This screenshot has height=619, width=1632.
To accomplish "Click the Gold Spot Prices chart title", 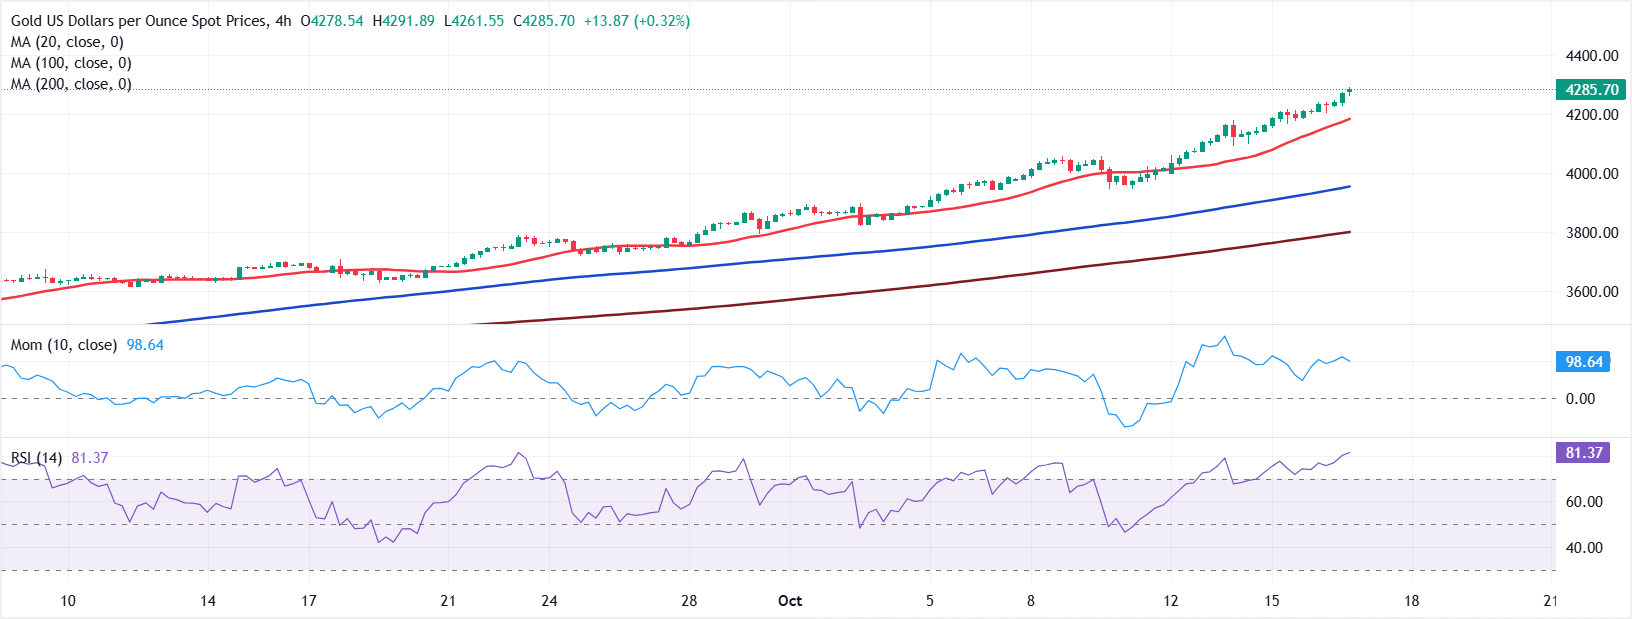I will [139, 21].
